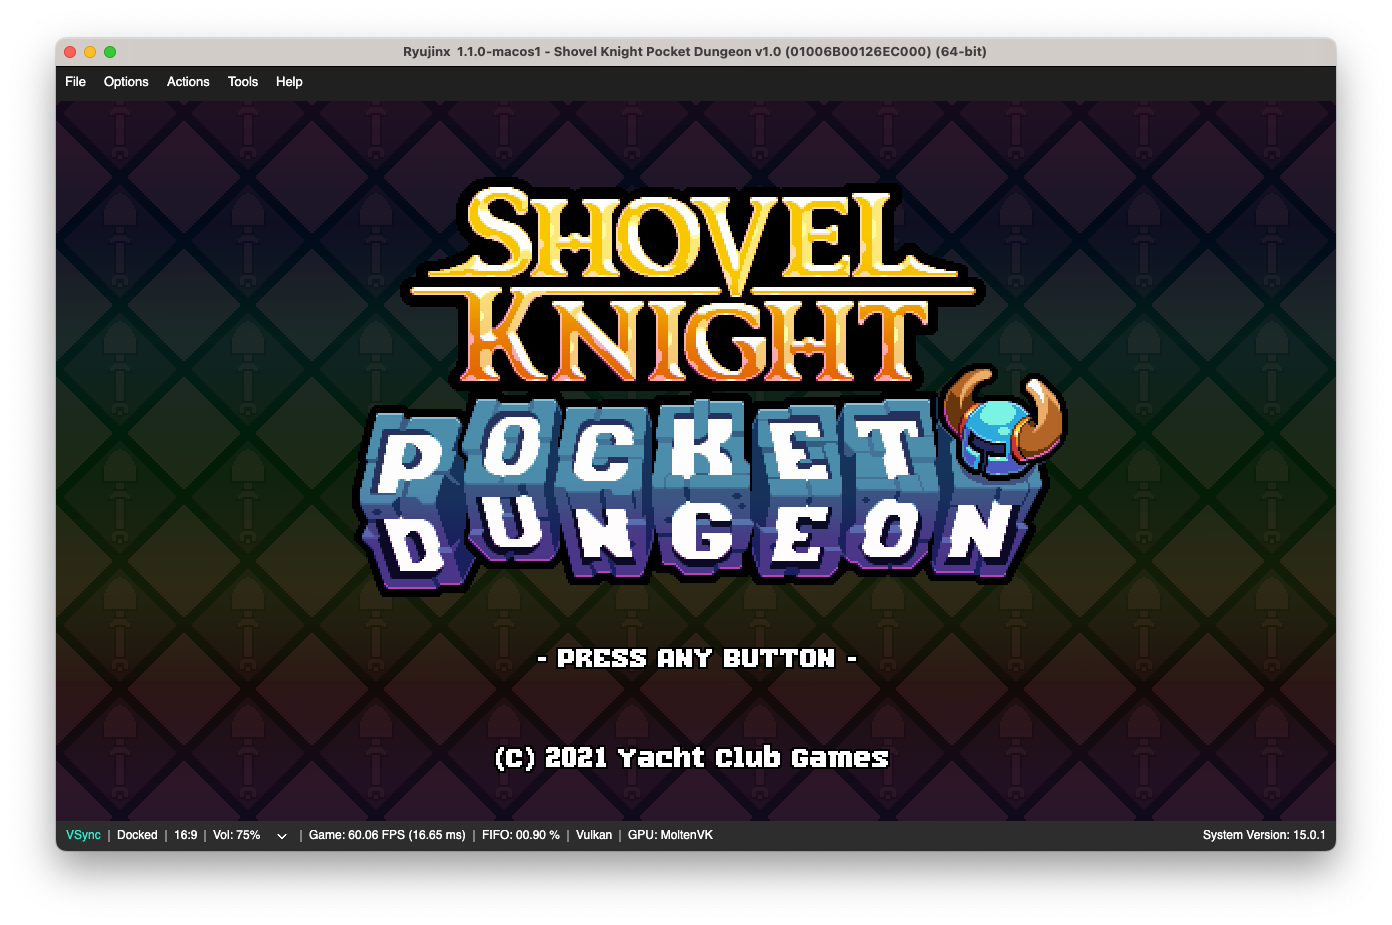Click the System Version 15.0.1 label
Screen dimensions: 1392x925
[x=1265, y=834]
